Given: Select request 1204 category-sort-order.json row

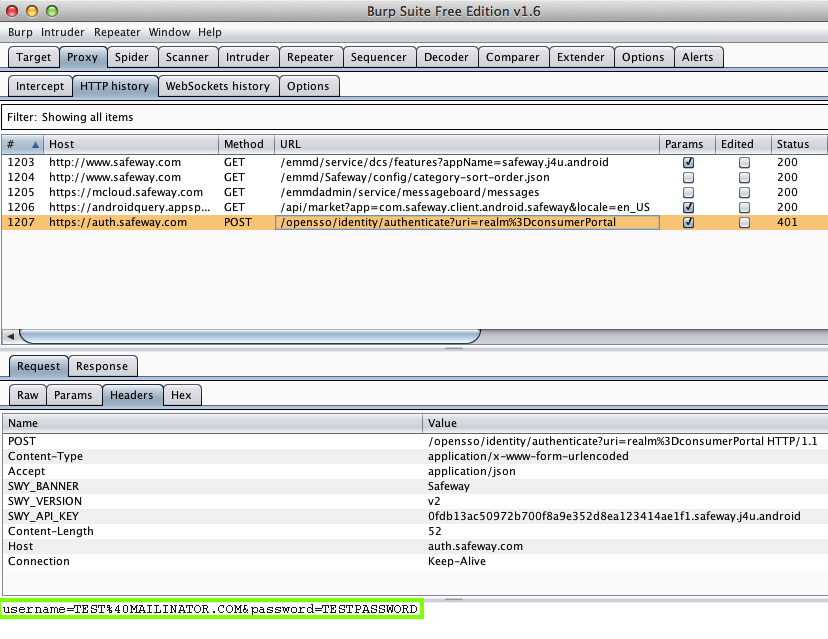Looking at the screenshot, I should click(415, 177).
